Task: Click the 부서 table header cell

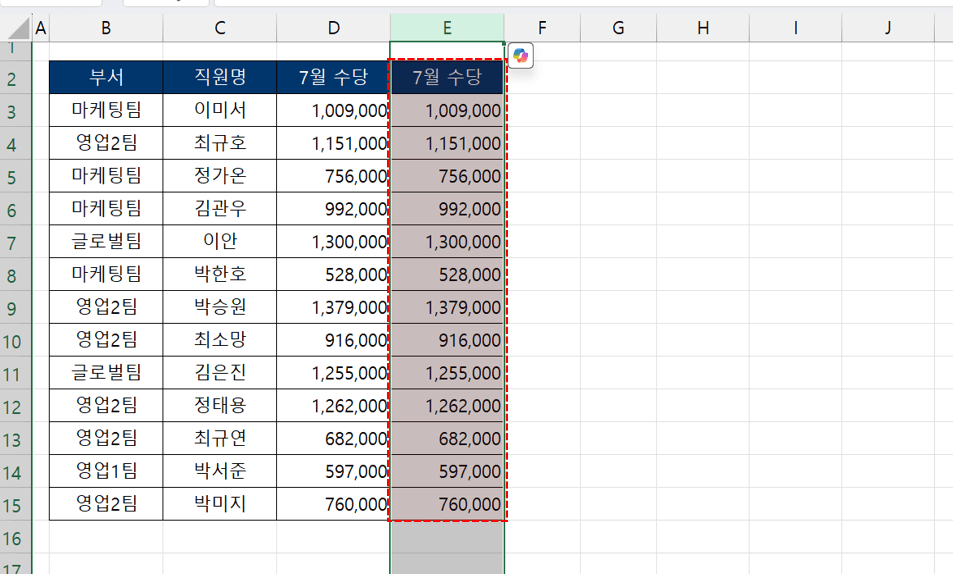Action: pyautogui.click(x=106, y=78)
